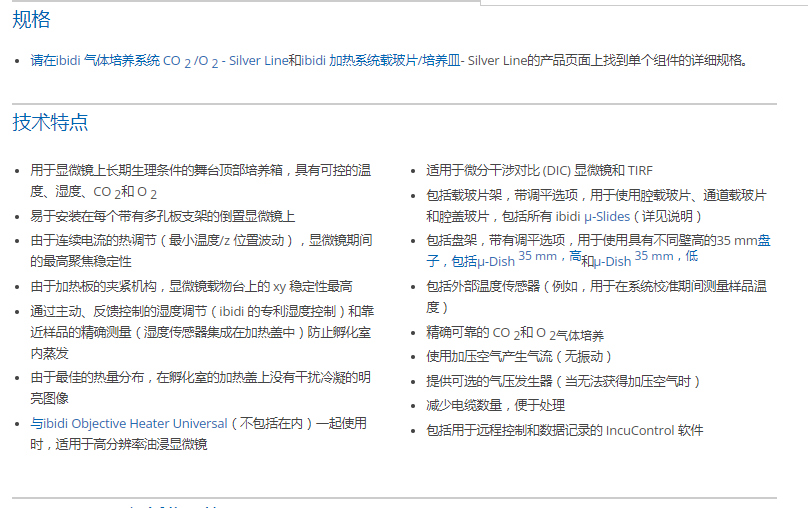Click the bullet about 包括外部温度传感器

pos(596,297)
